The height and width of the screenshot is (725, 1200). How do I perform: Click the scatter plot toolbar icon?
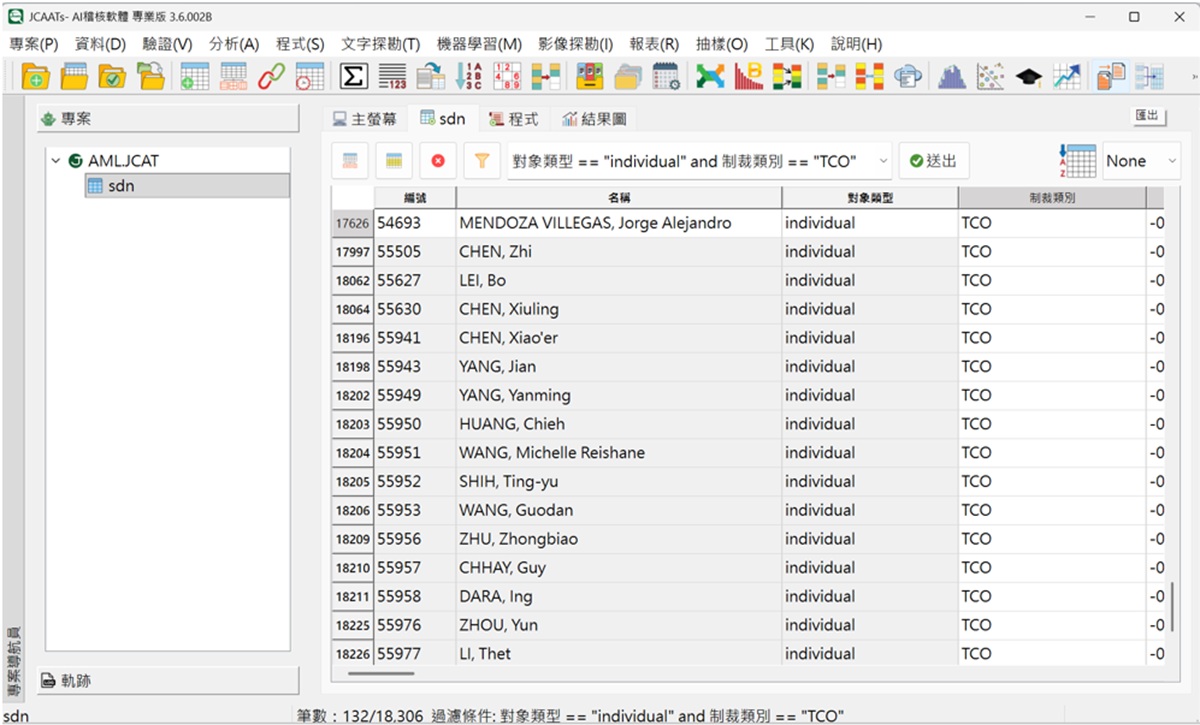tap(990, 77)
